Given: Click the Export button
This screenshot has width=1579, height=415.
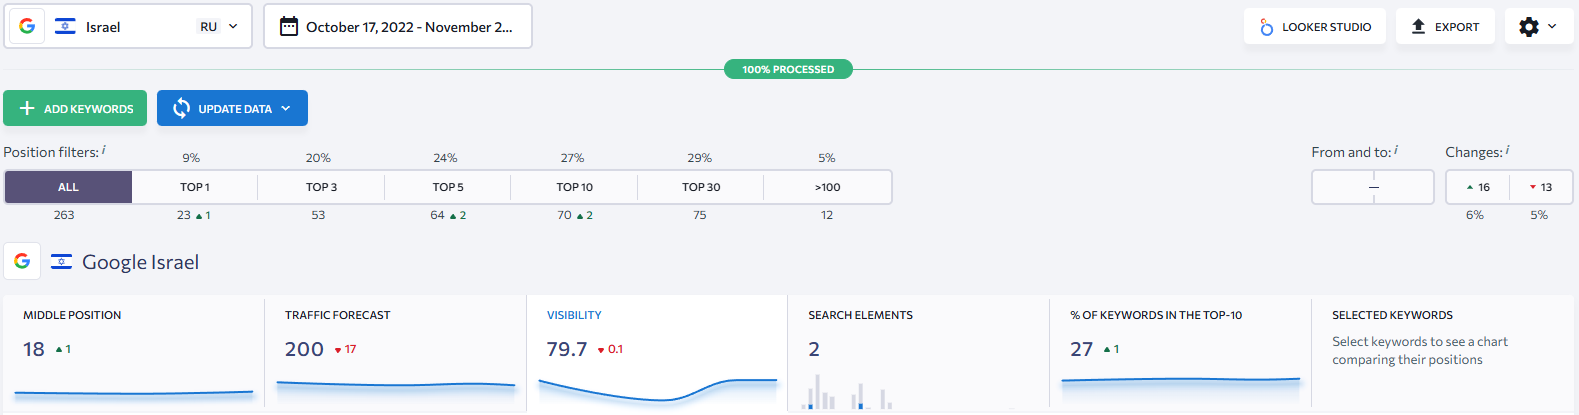Looking at the screenshot, I should click(x=1445, y=27).
